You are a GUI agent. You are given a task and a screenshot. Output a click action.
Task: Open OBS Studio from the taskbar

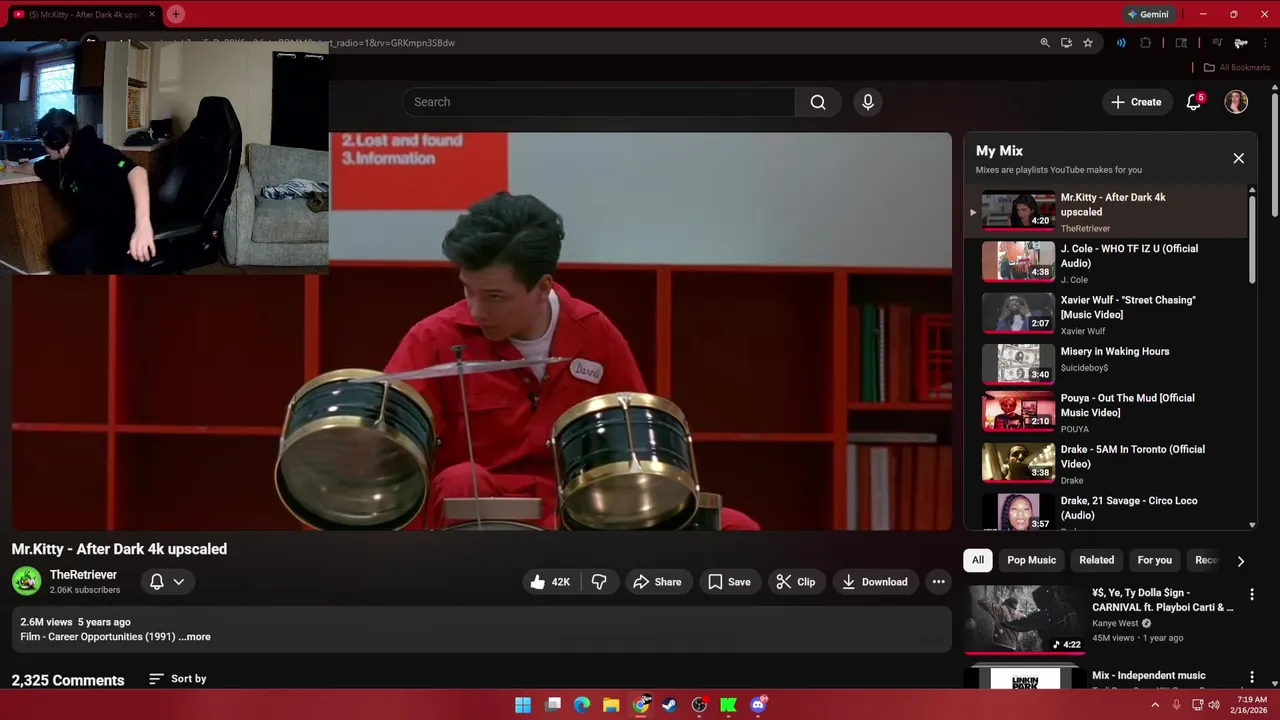699,705
